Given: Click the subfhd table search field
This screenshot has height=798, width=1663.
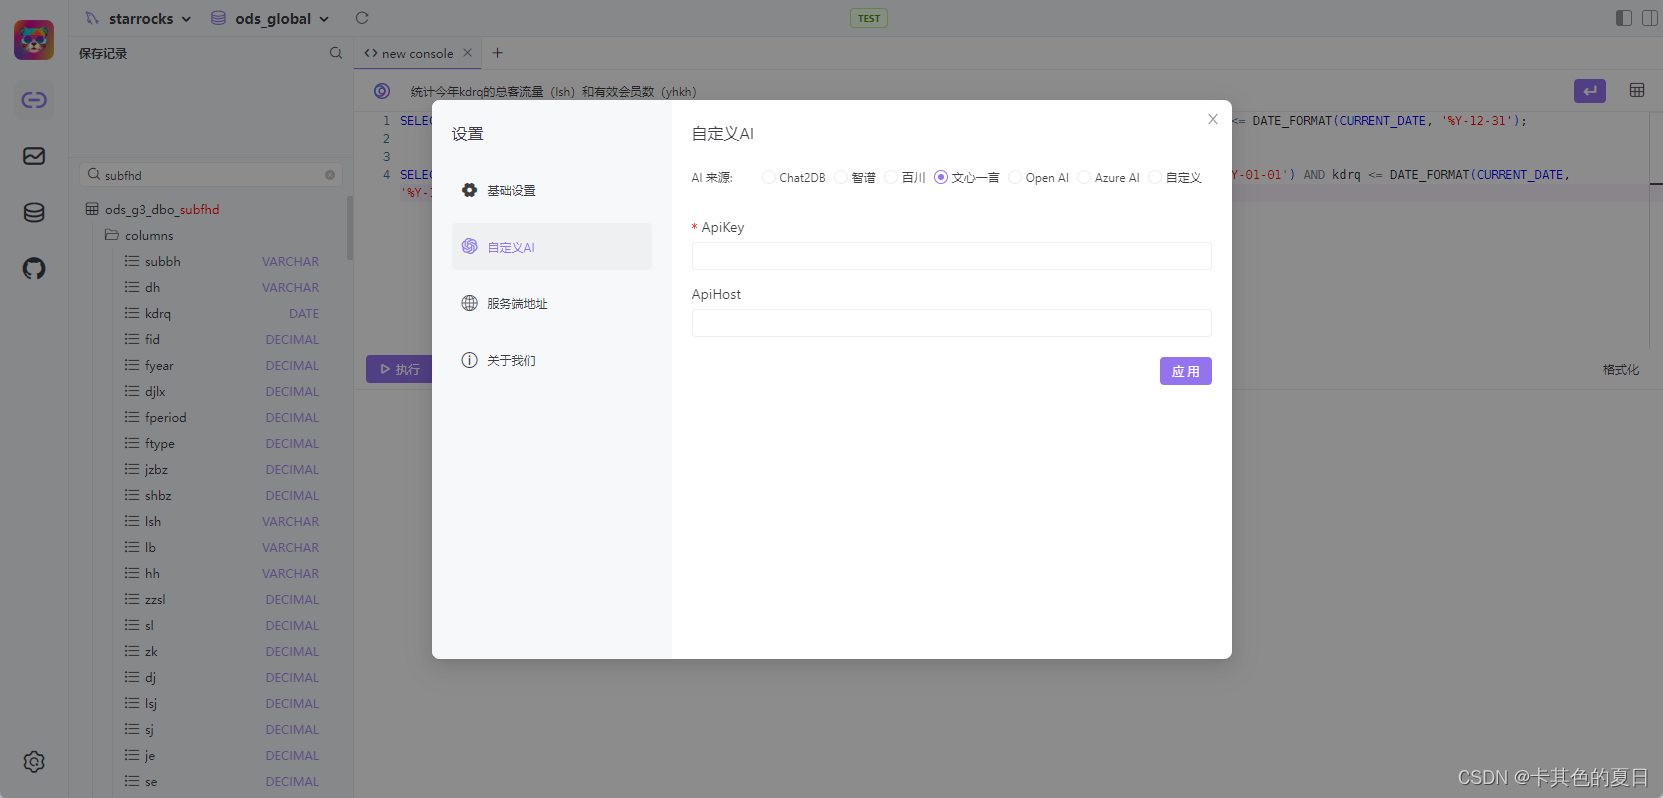Looking at the screenshot, I should point(211,175).
